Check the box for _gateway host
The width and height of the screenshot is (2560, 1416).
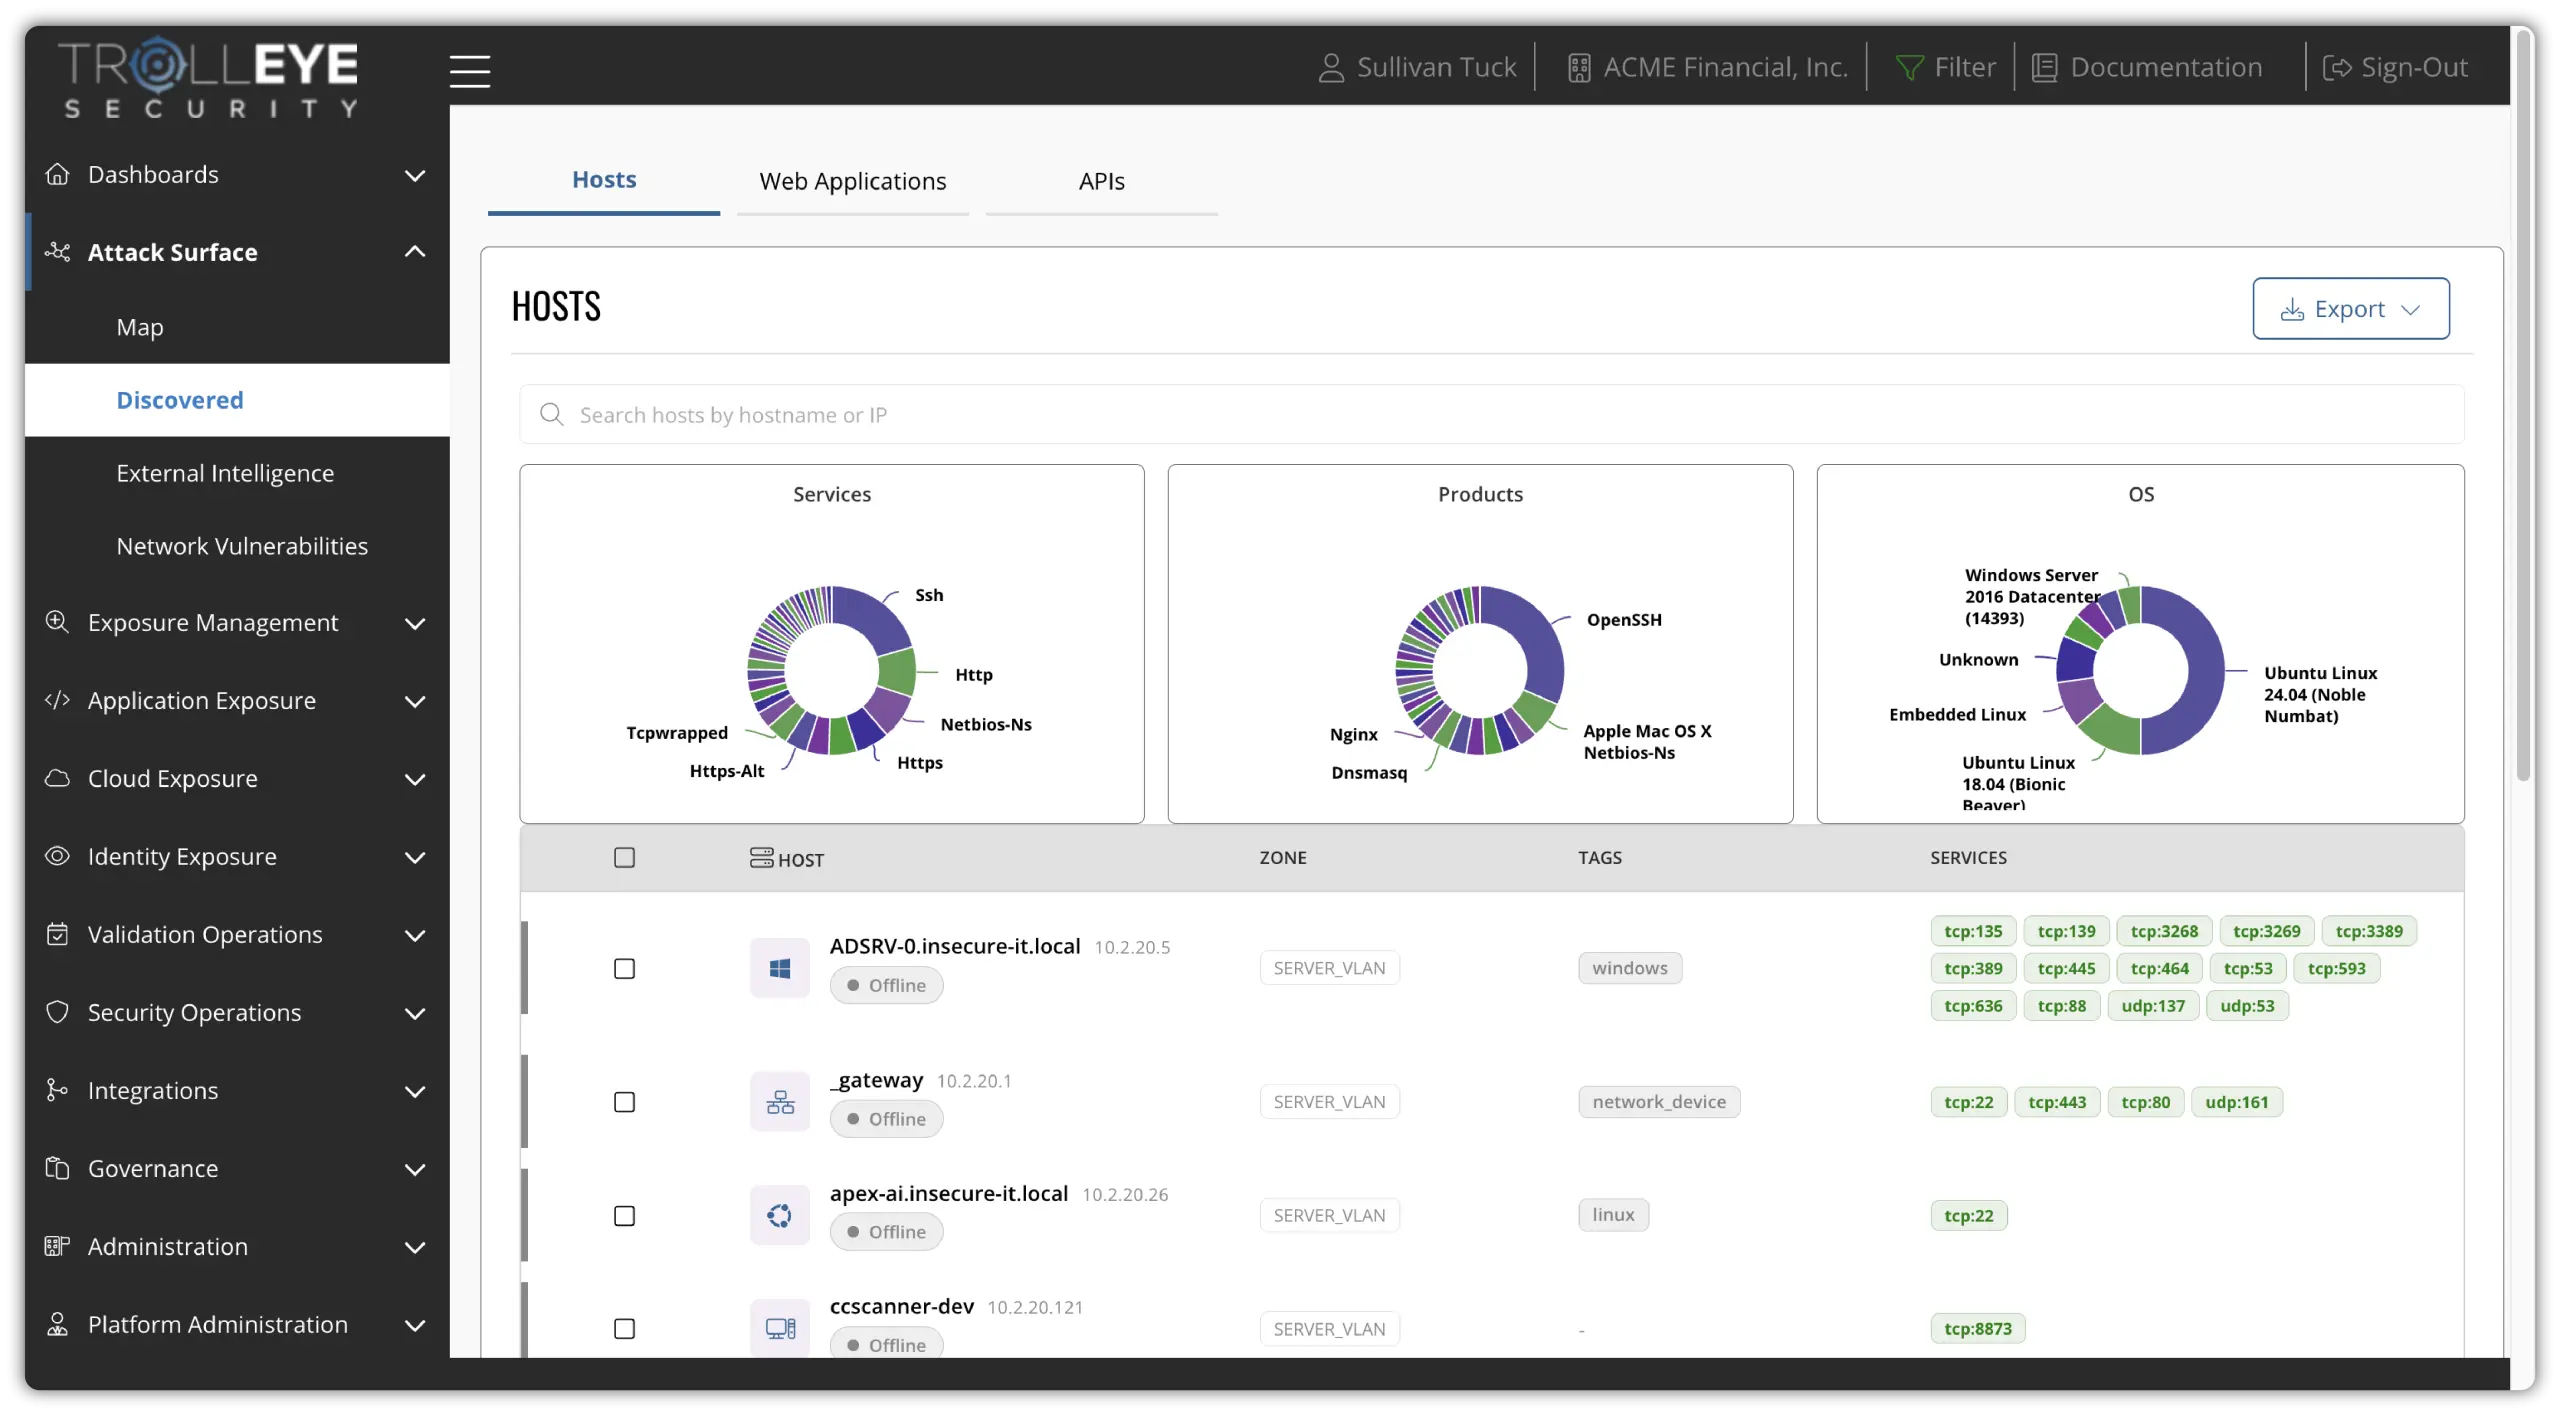pos(624,1102)
